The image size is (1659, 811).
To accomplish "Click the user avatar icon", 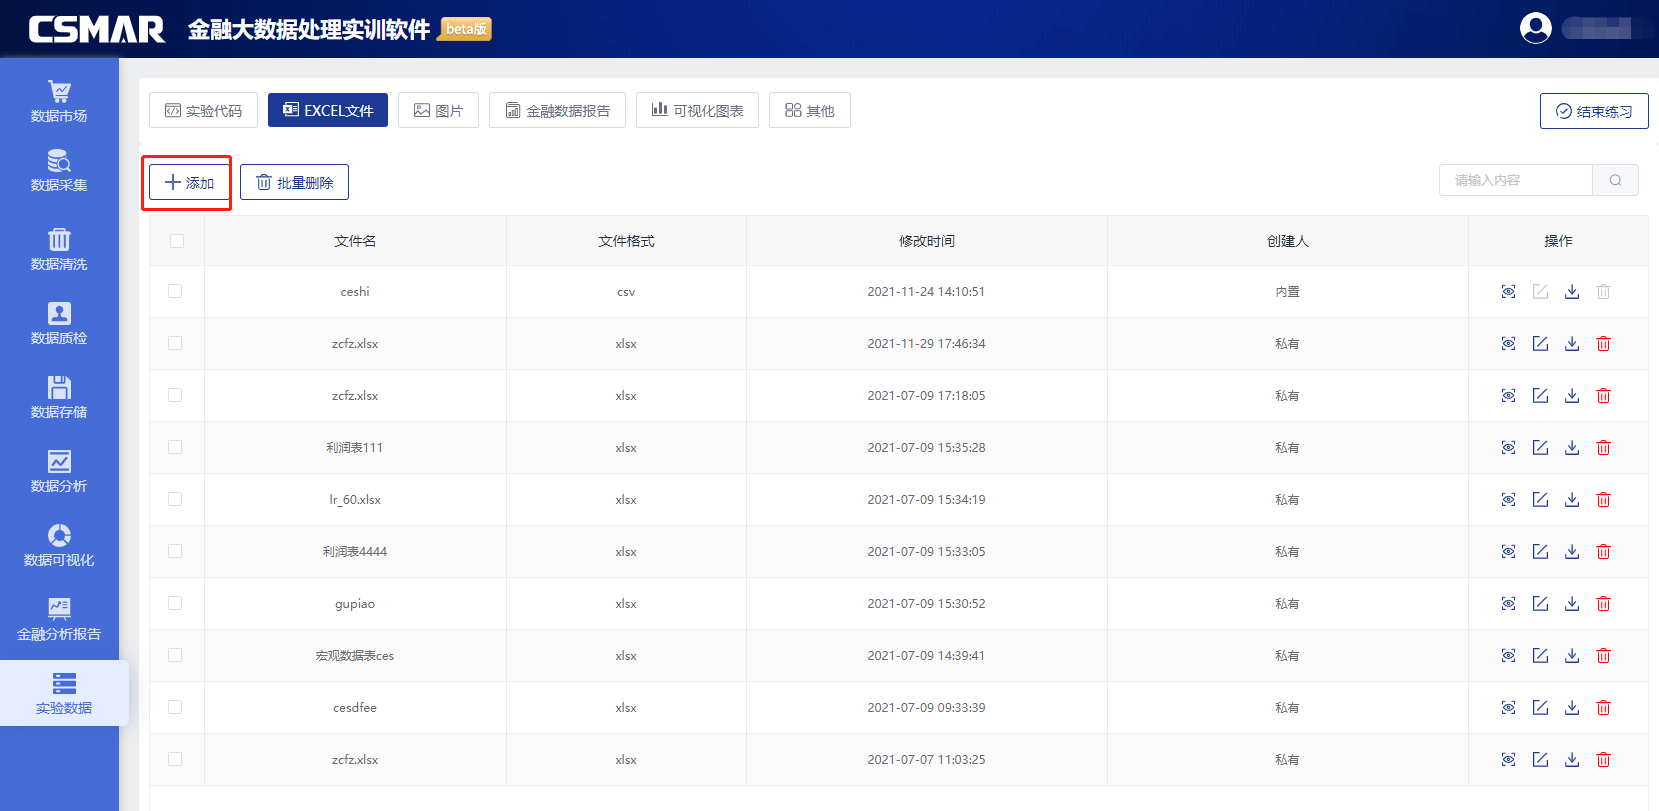I will pyautogui.click(x=1535, y=28).
